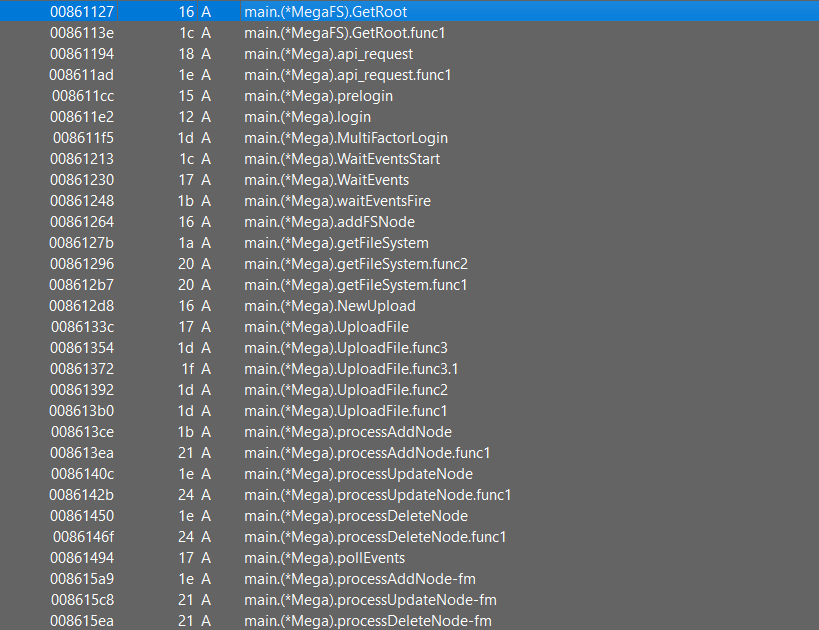Image resolution: width=819 pixels, height=630 pixels.
Task: Select address 008611f5
Action: point(83,138)
